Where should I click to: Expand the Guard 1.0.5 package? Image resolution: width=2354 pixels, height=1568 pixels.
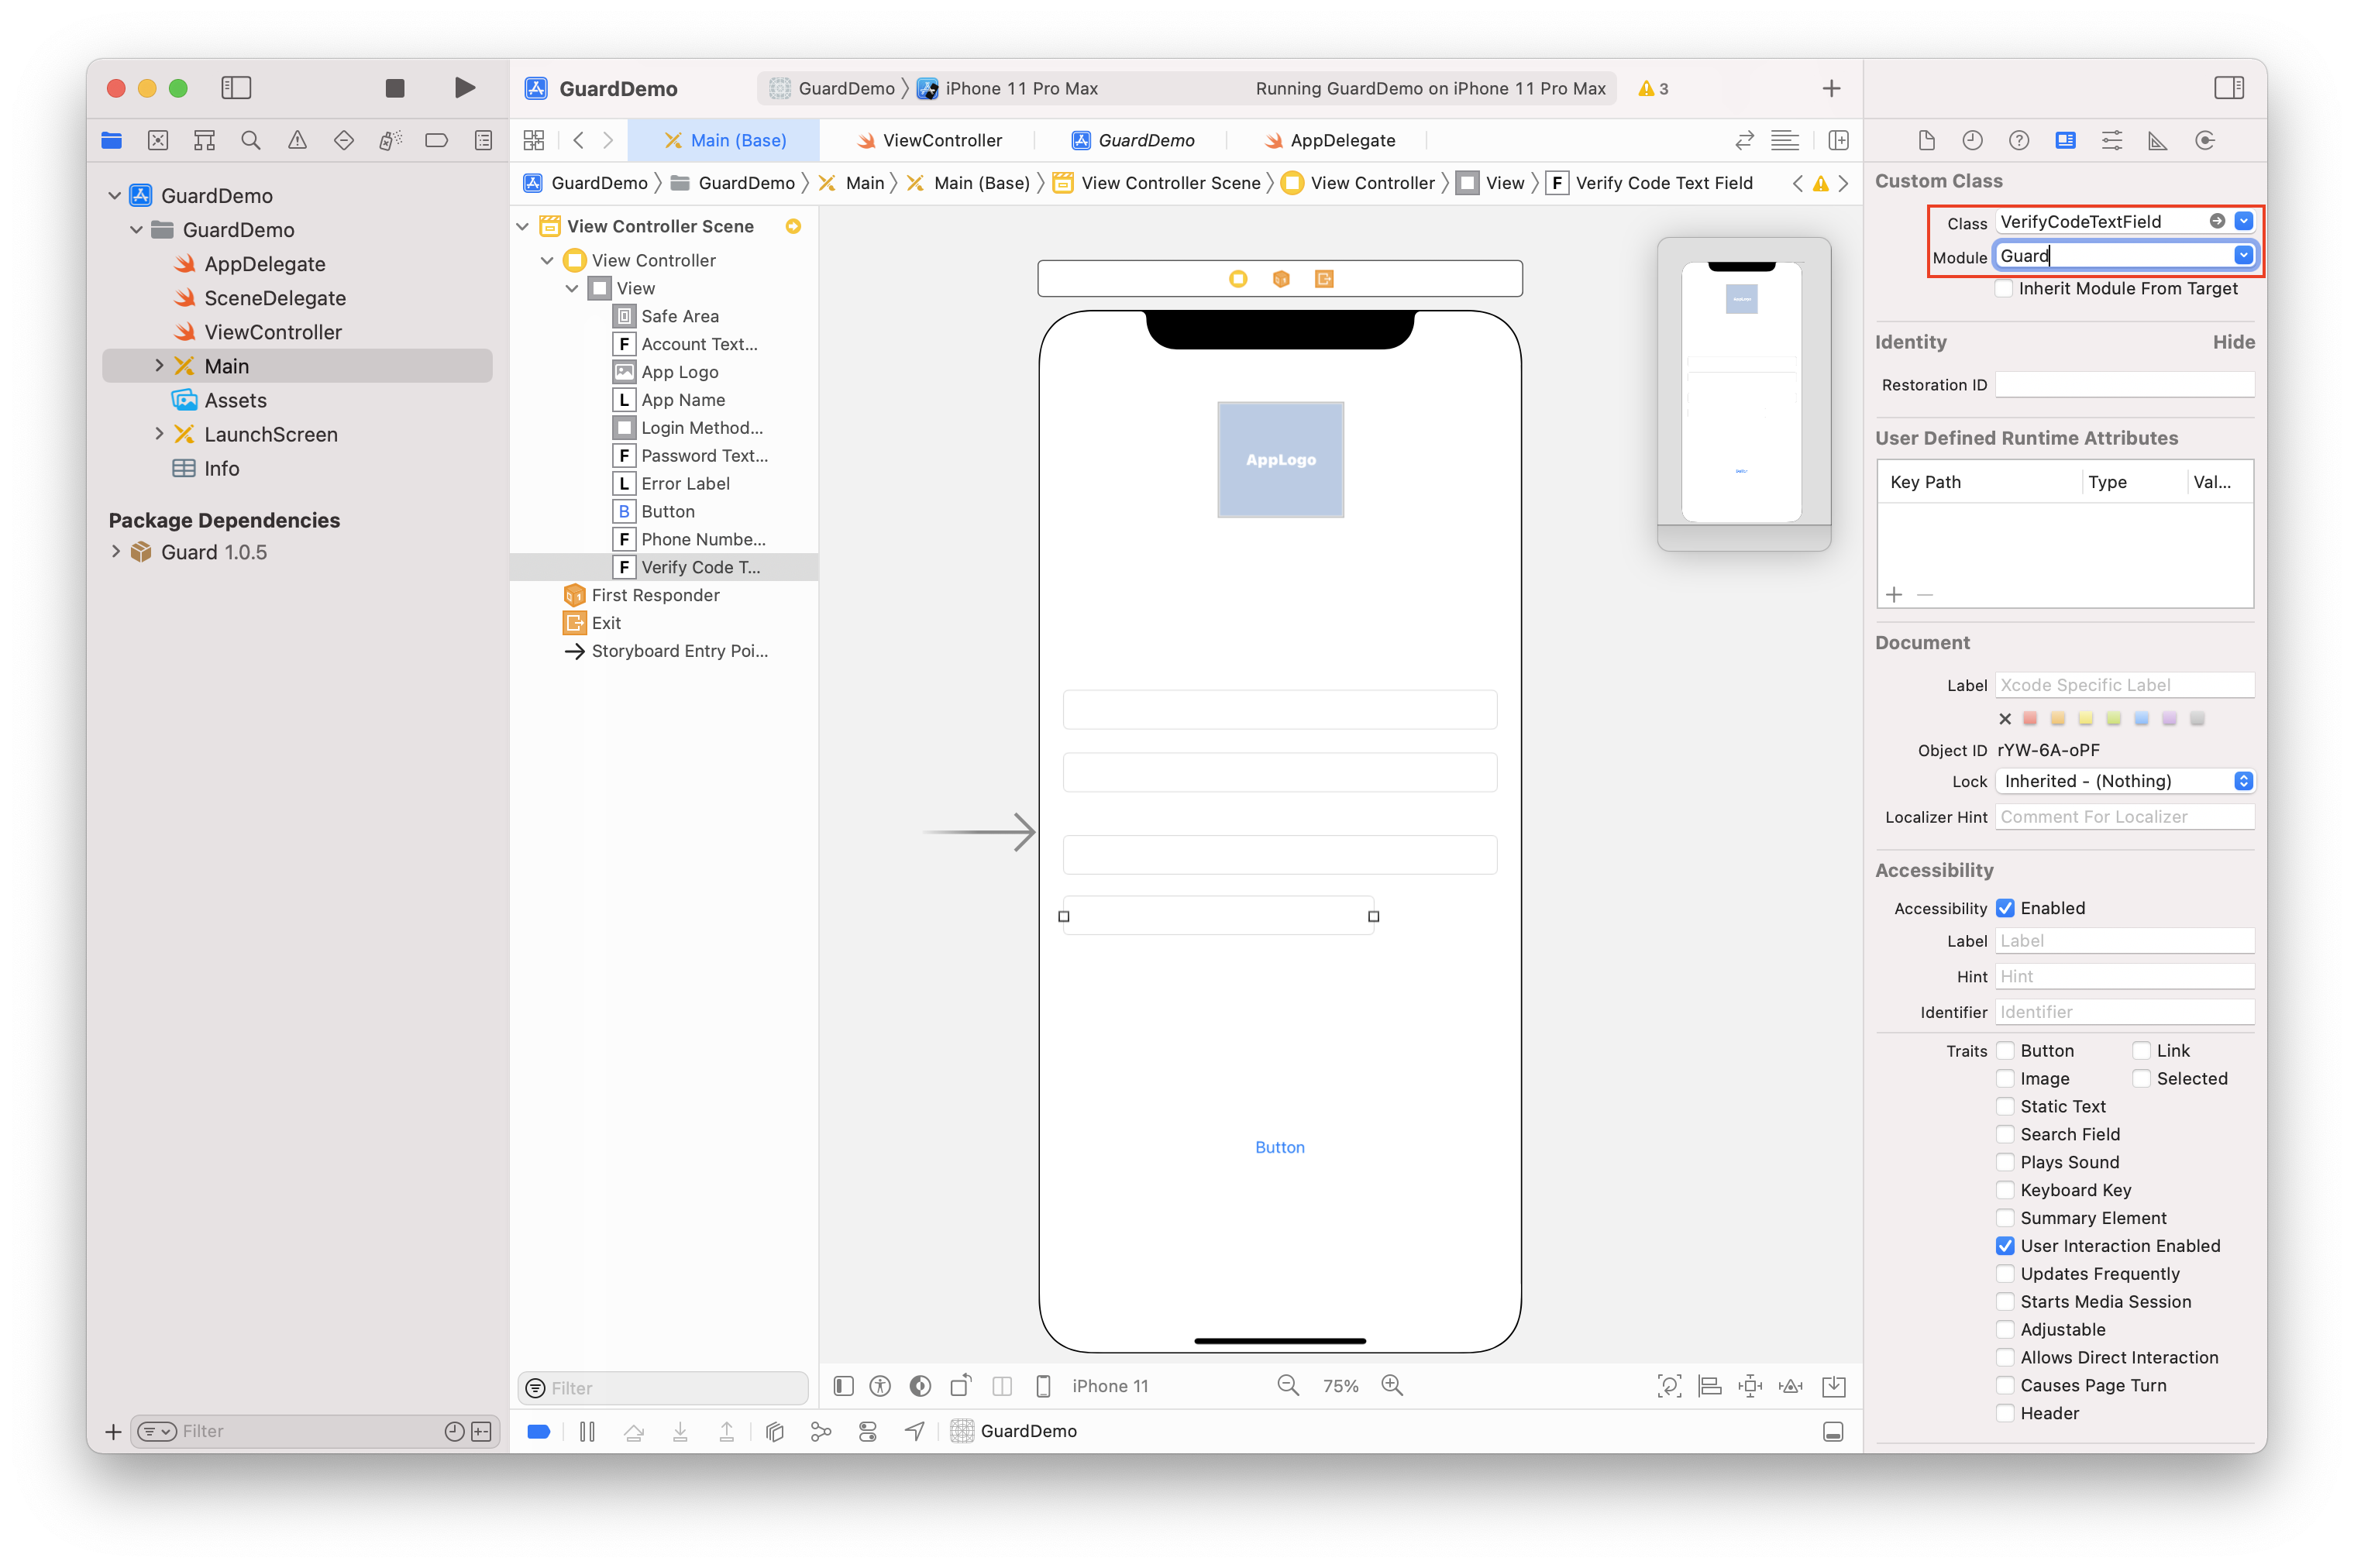tap(116, 552)
